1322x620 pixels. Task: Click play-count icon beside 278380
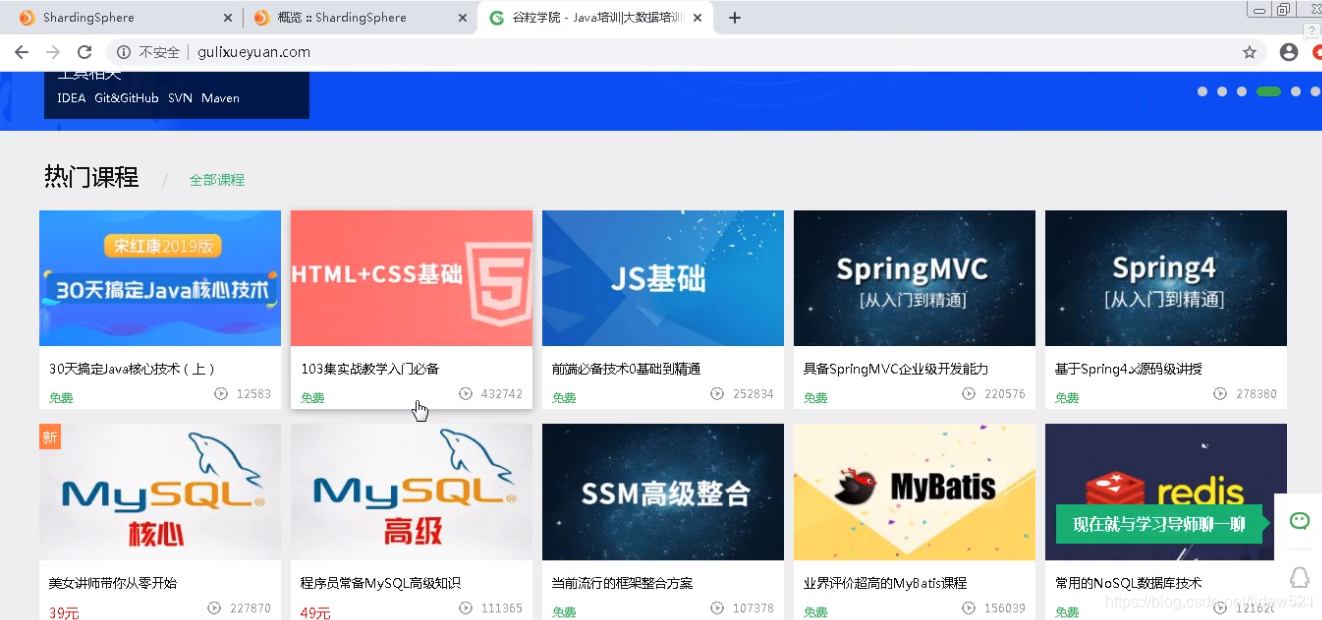[x=1220, y=394]
